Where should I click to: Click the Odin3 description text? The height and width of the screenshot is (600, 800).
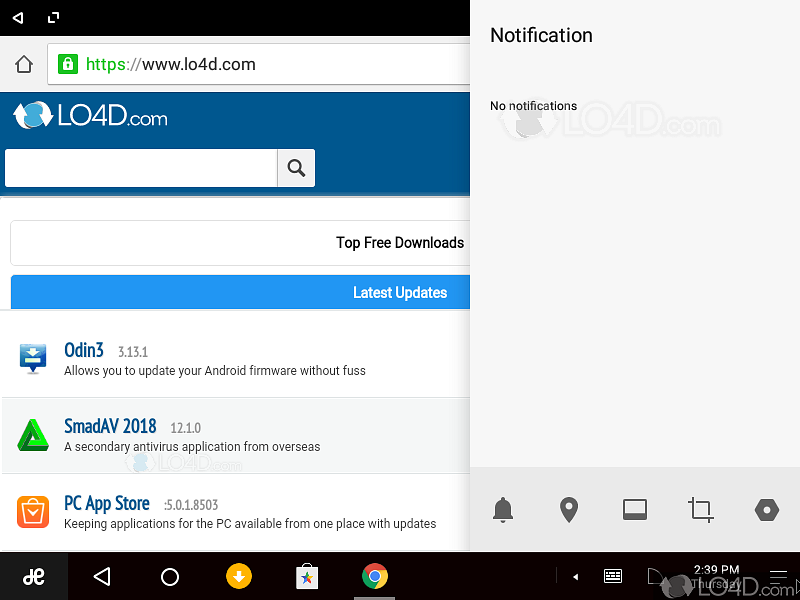(215, 371)
